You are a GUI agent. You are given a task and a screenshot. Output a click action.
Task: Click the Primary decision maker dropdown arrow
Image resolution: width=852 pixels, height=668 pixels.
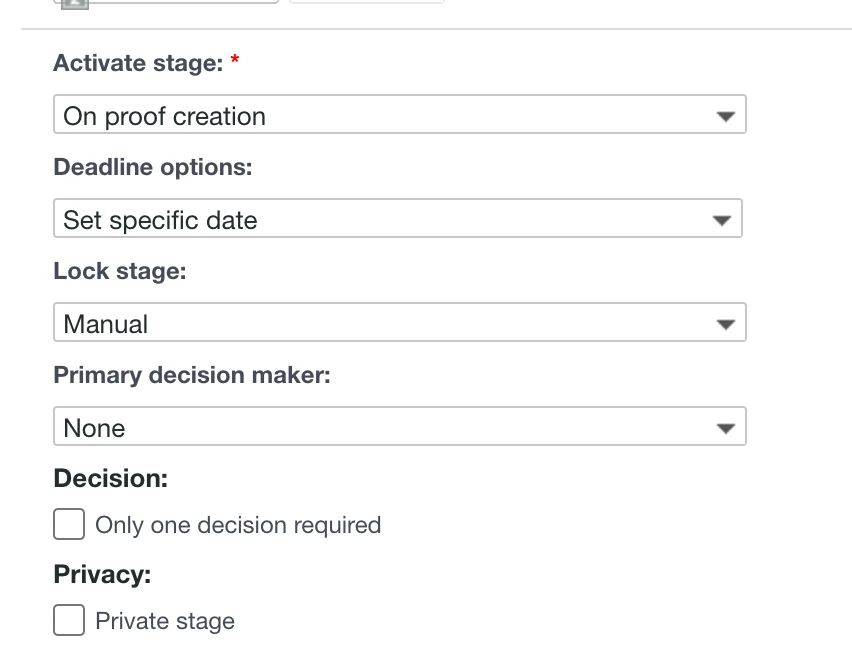(x=726, y=428)
